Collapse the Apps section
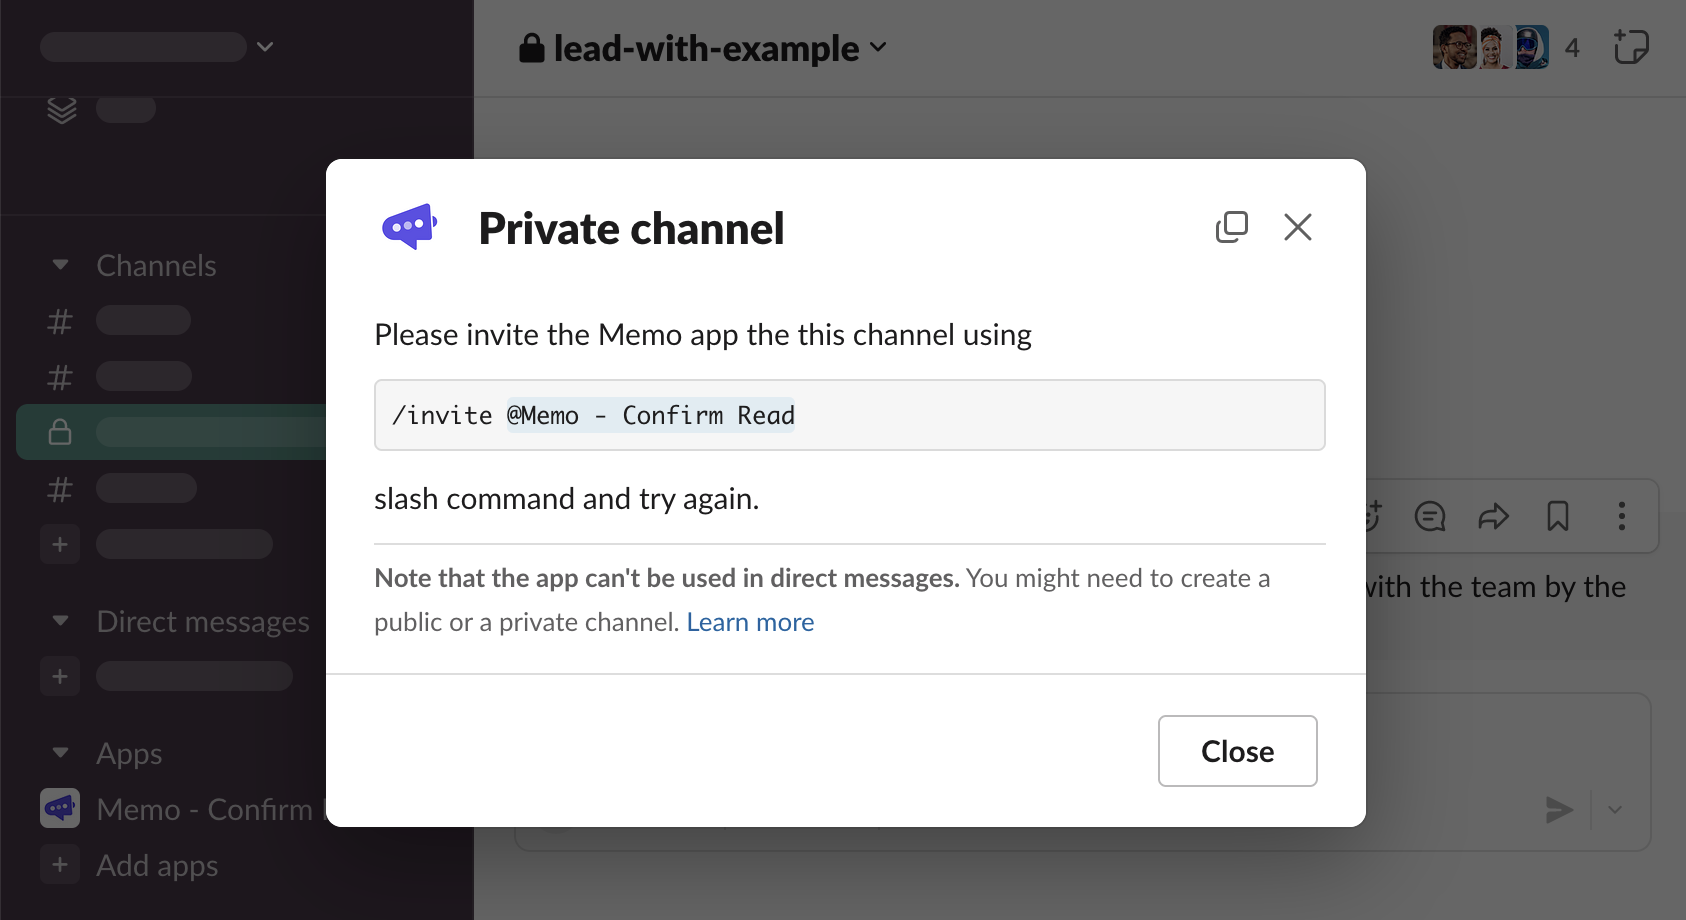This screenshot has width=1686, height=920. pos(60,753)
